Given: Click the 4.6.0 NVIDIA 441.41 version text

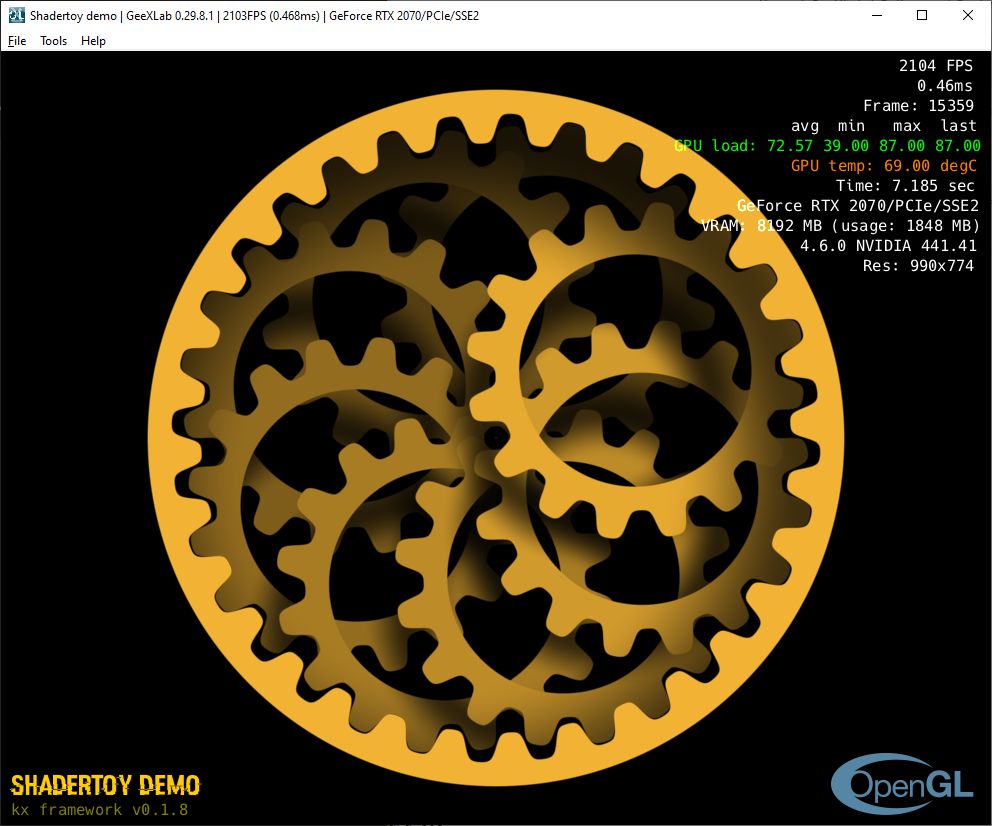Looking at the screenshot, I should point(888,245).
